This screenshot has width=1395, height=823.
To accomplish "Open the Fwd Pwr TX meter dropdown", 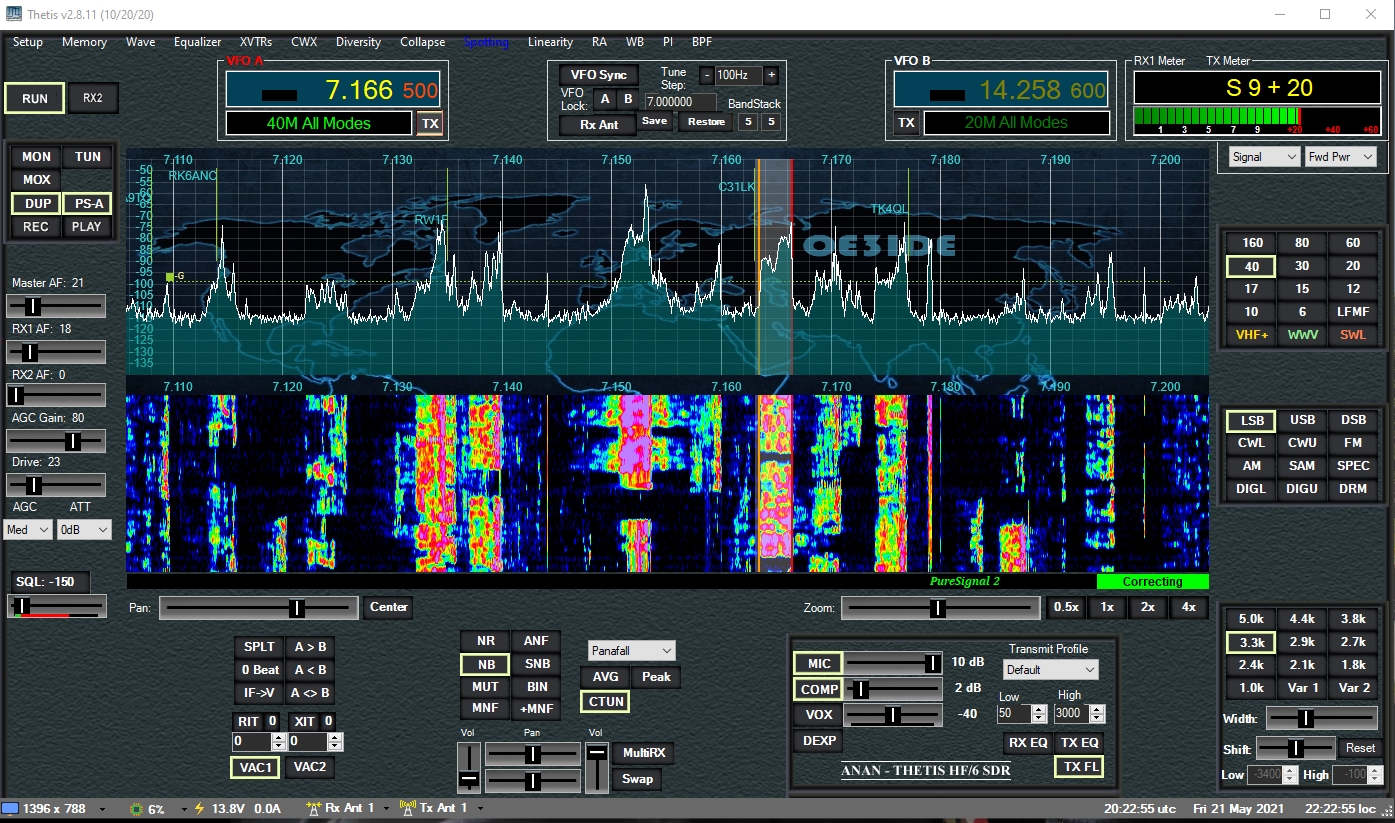I will pos(1340,157).
